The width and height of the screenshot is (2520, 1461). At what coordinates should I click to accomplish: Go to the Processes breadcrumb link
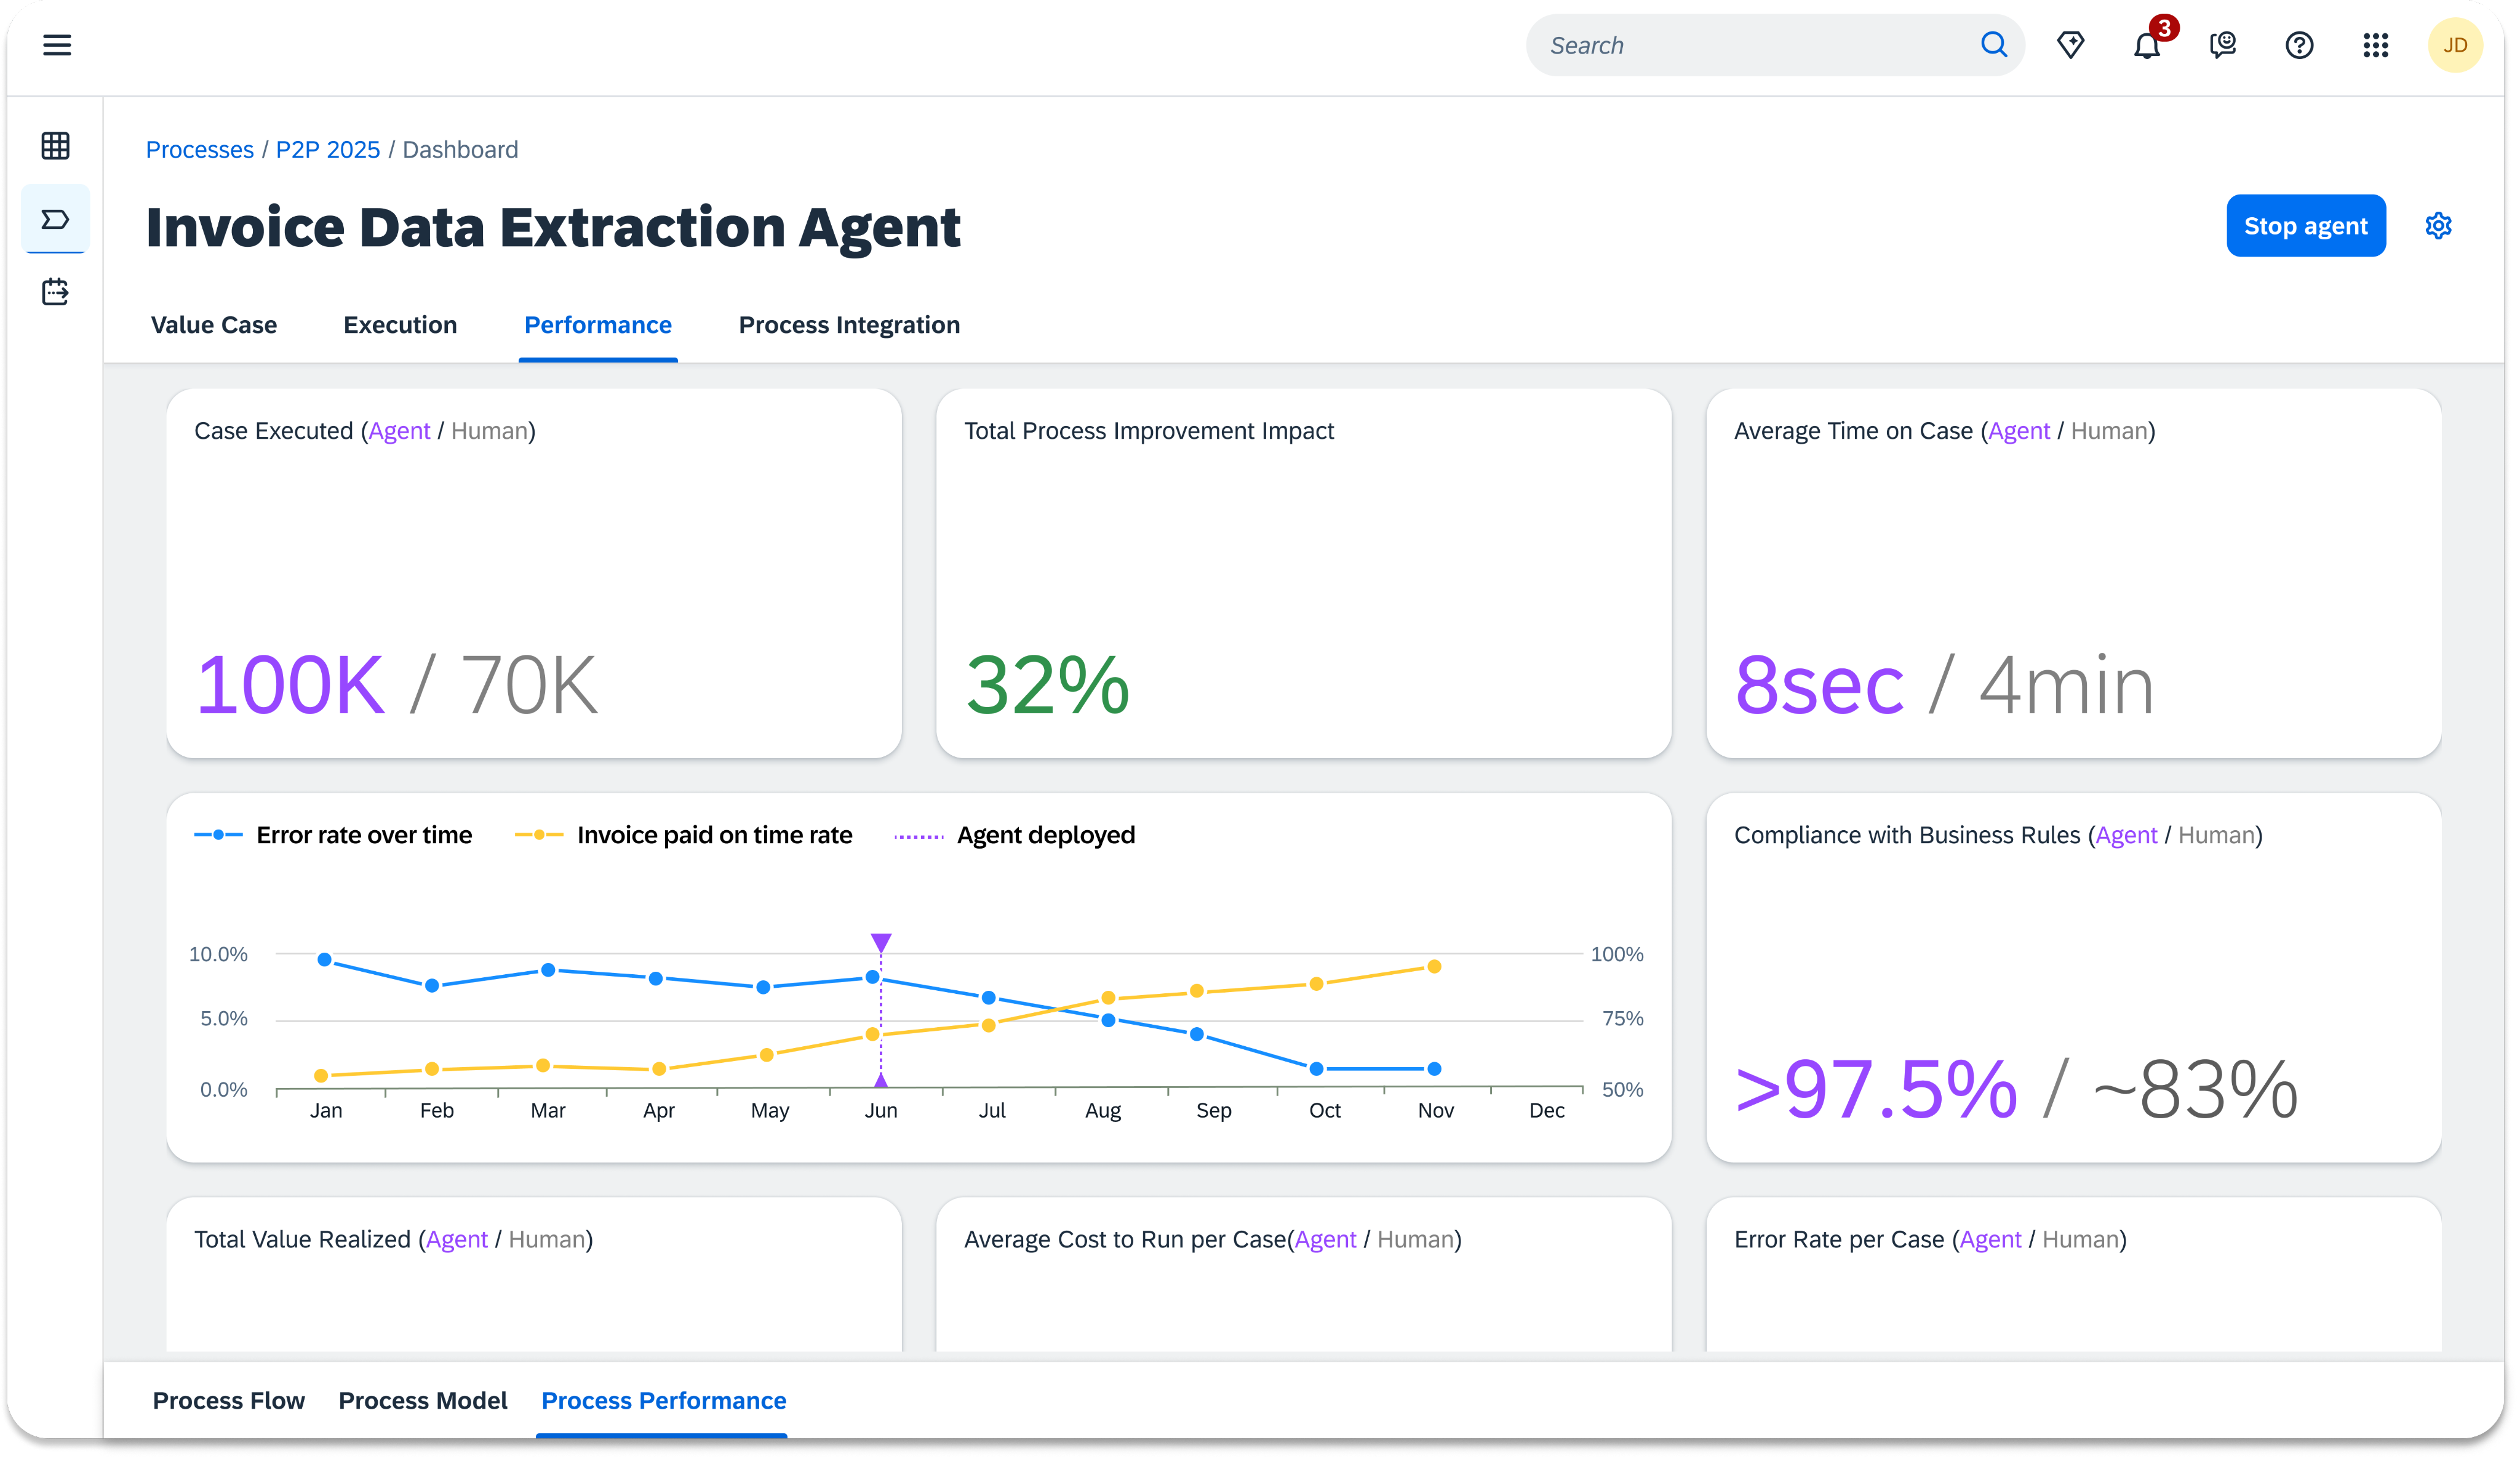[x=200, y=150]
